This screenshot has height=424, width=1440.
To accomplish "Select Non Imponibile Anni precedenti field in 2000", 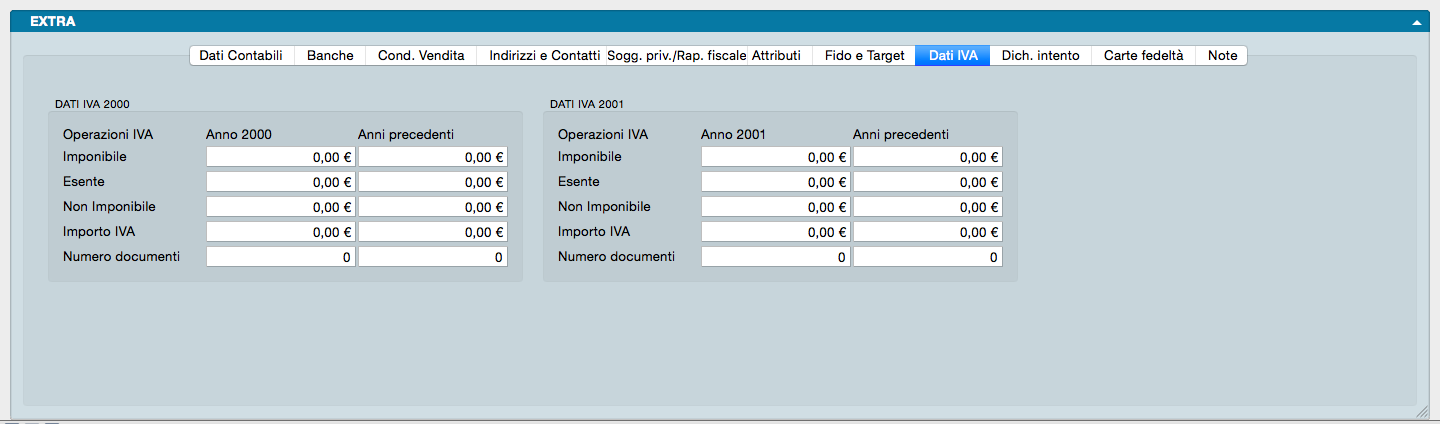I will pyautogui.click(x=433, y=207).
